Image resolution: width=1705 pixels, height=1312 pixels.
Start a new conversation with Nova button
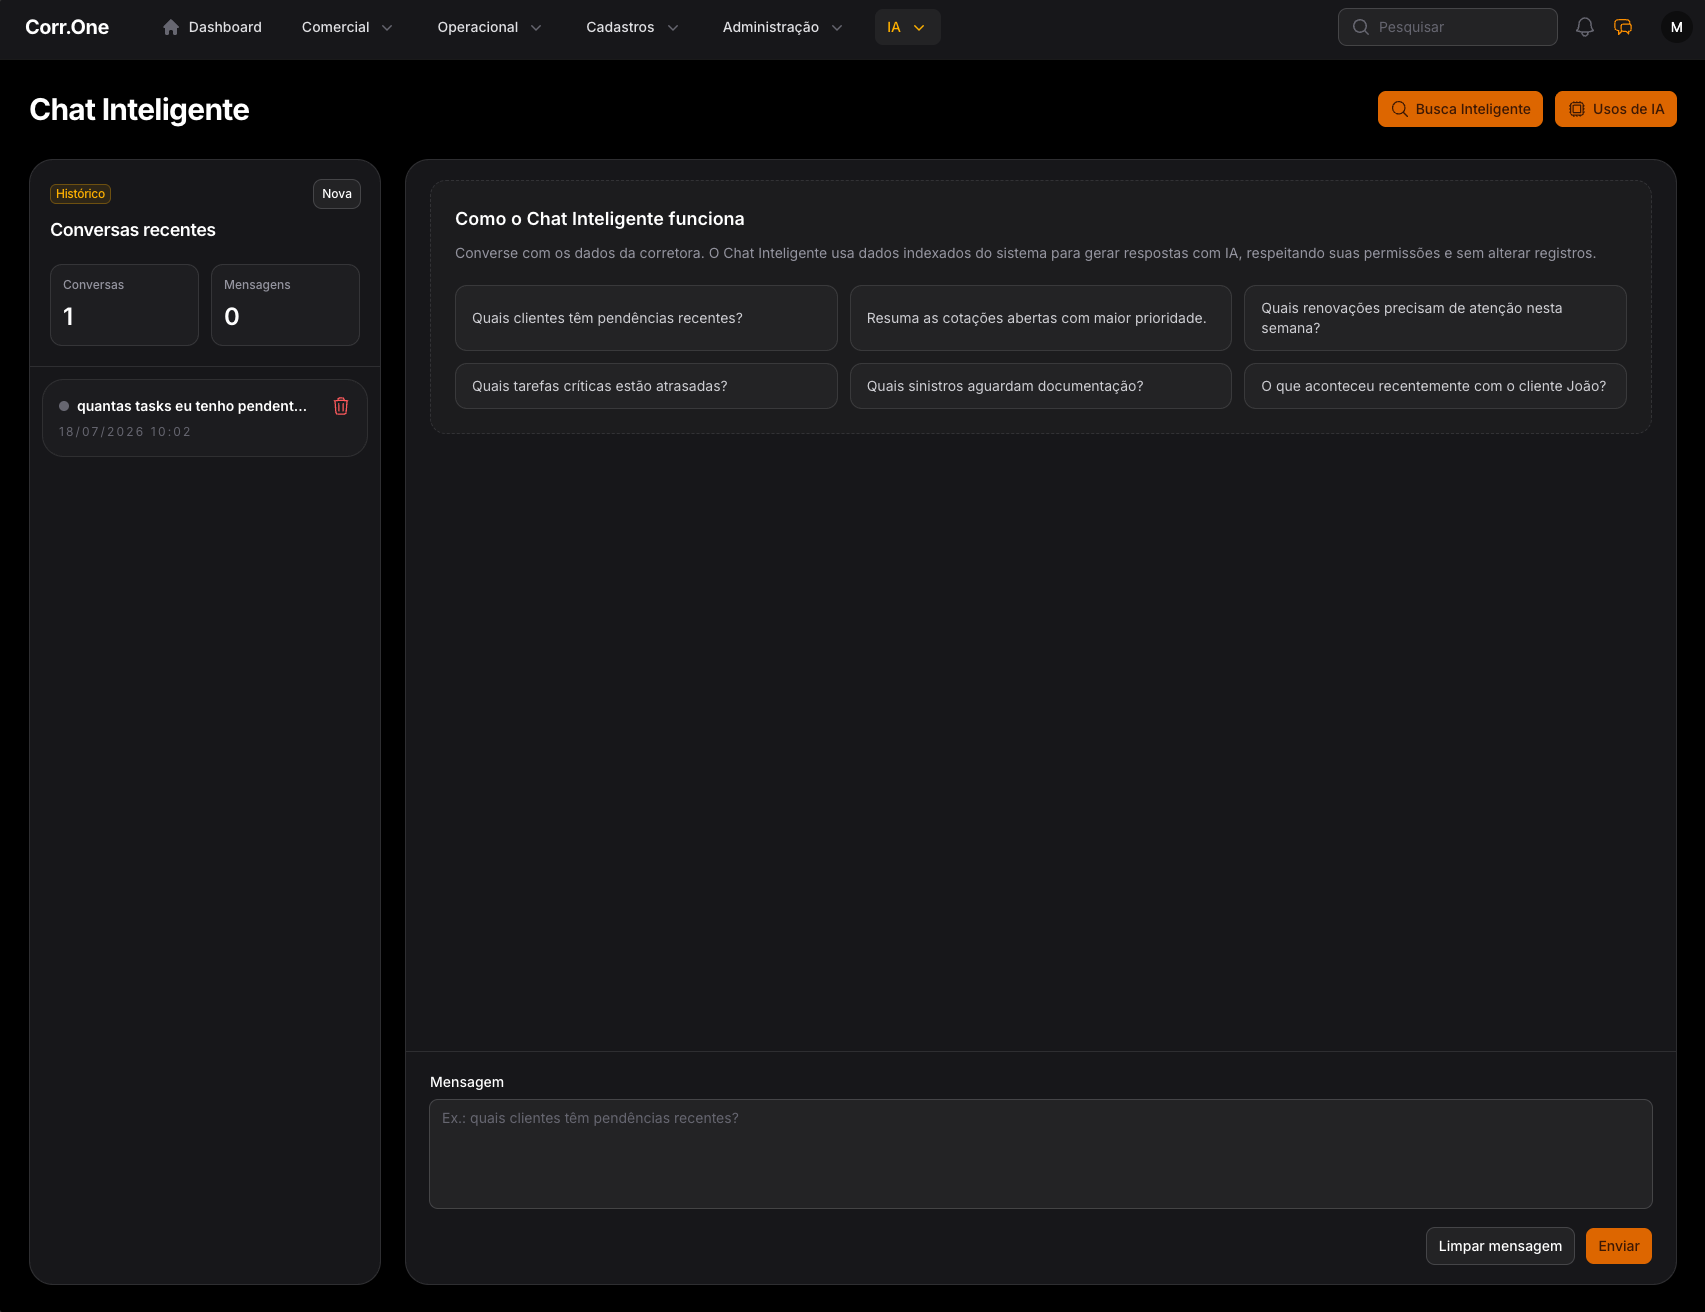337,194
